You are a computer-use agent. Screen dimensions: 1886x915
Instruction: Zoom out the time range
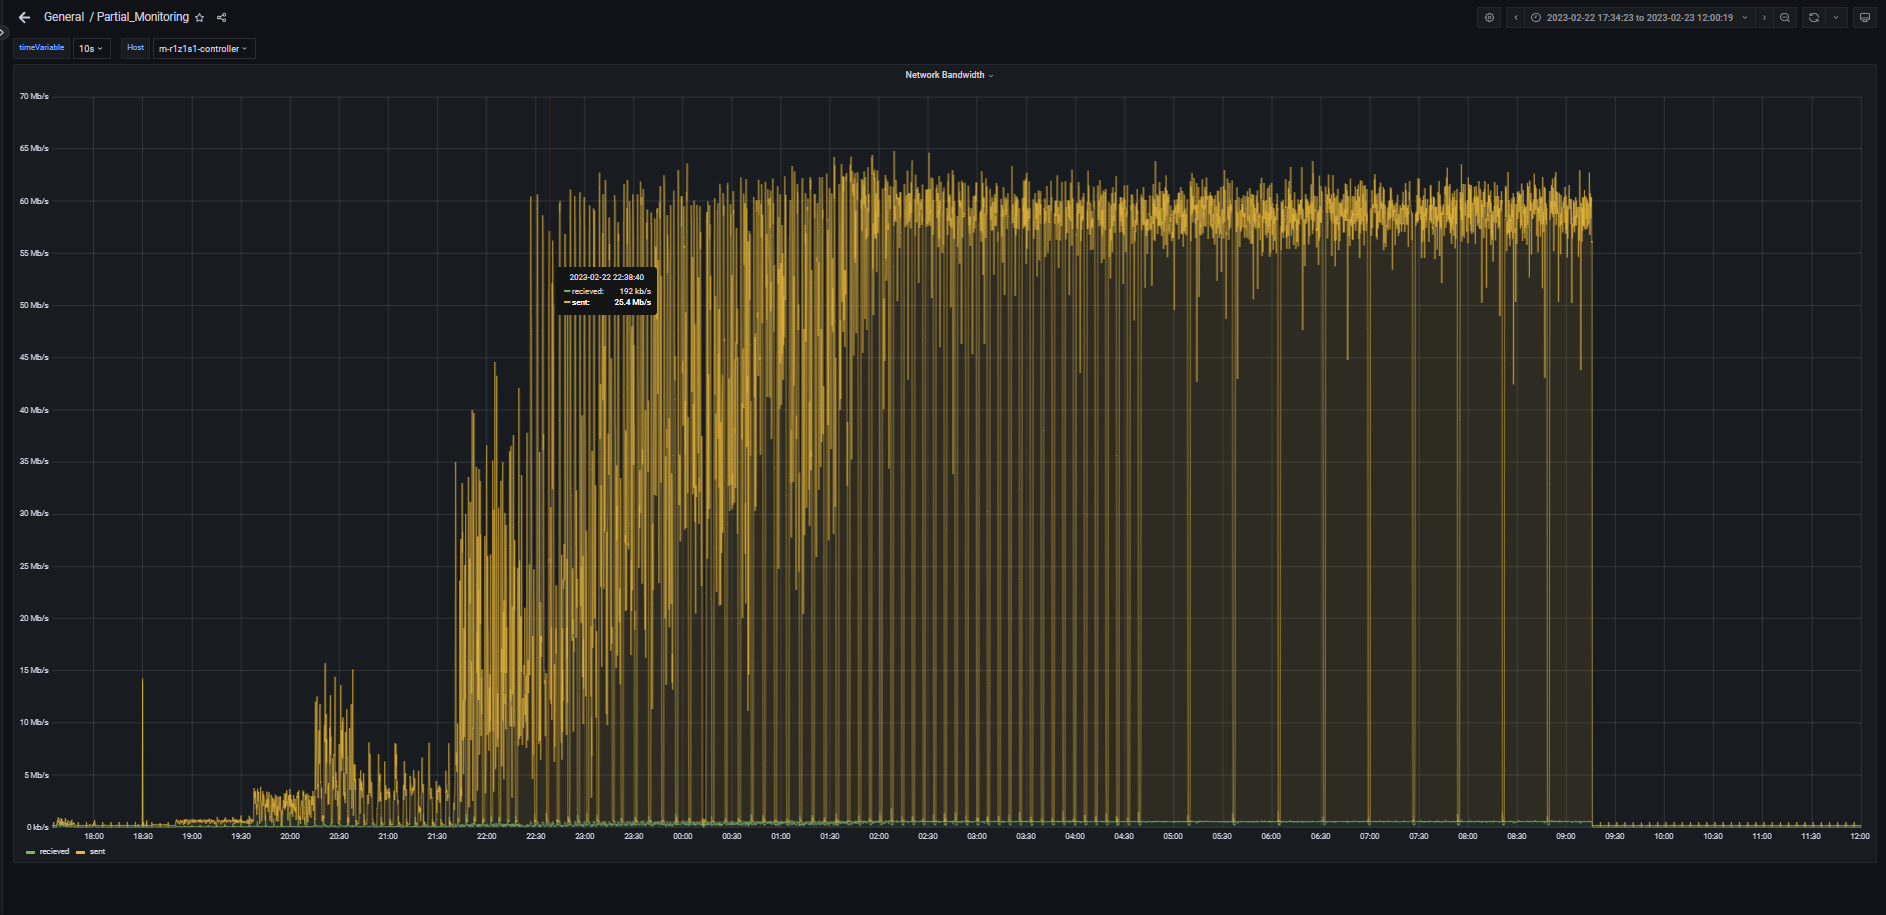tap(1785, 18)
